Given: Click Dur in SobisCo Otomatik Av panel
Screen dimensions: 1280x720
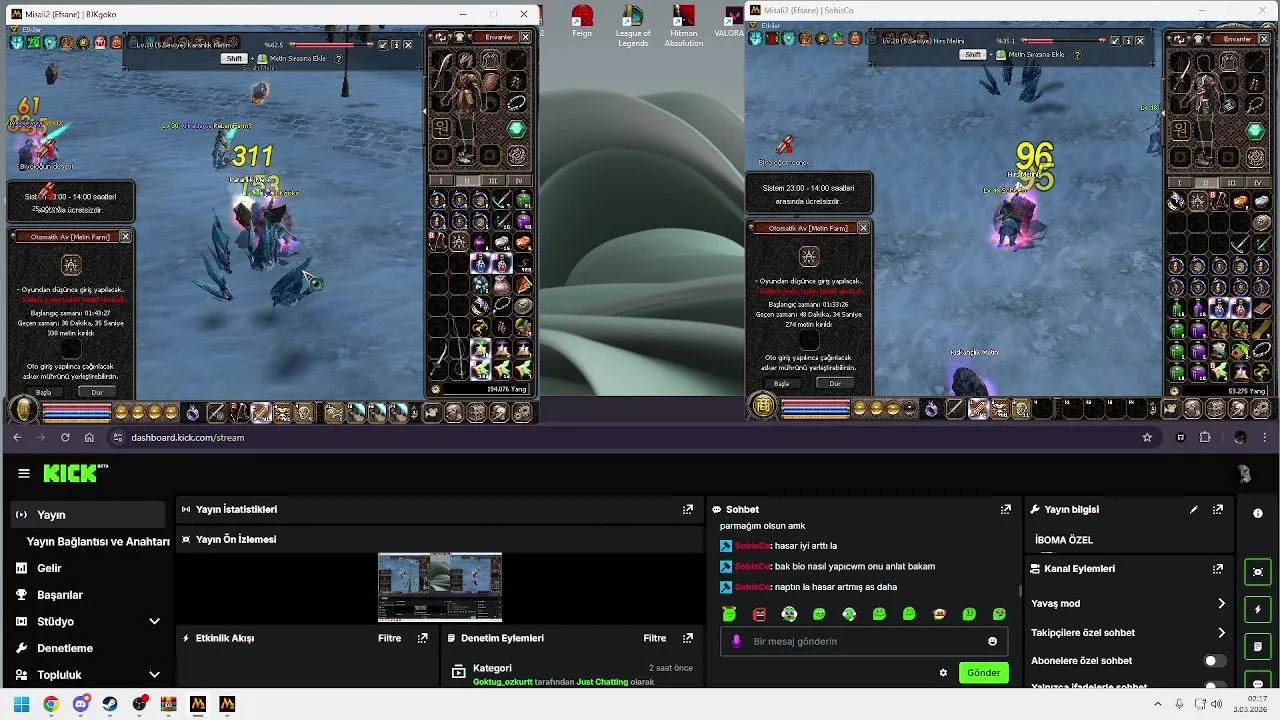Looking at the screenshot, I should [x=835, y=383].
